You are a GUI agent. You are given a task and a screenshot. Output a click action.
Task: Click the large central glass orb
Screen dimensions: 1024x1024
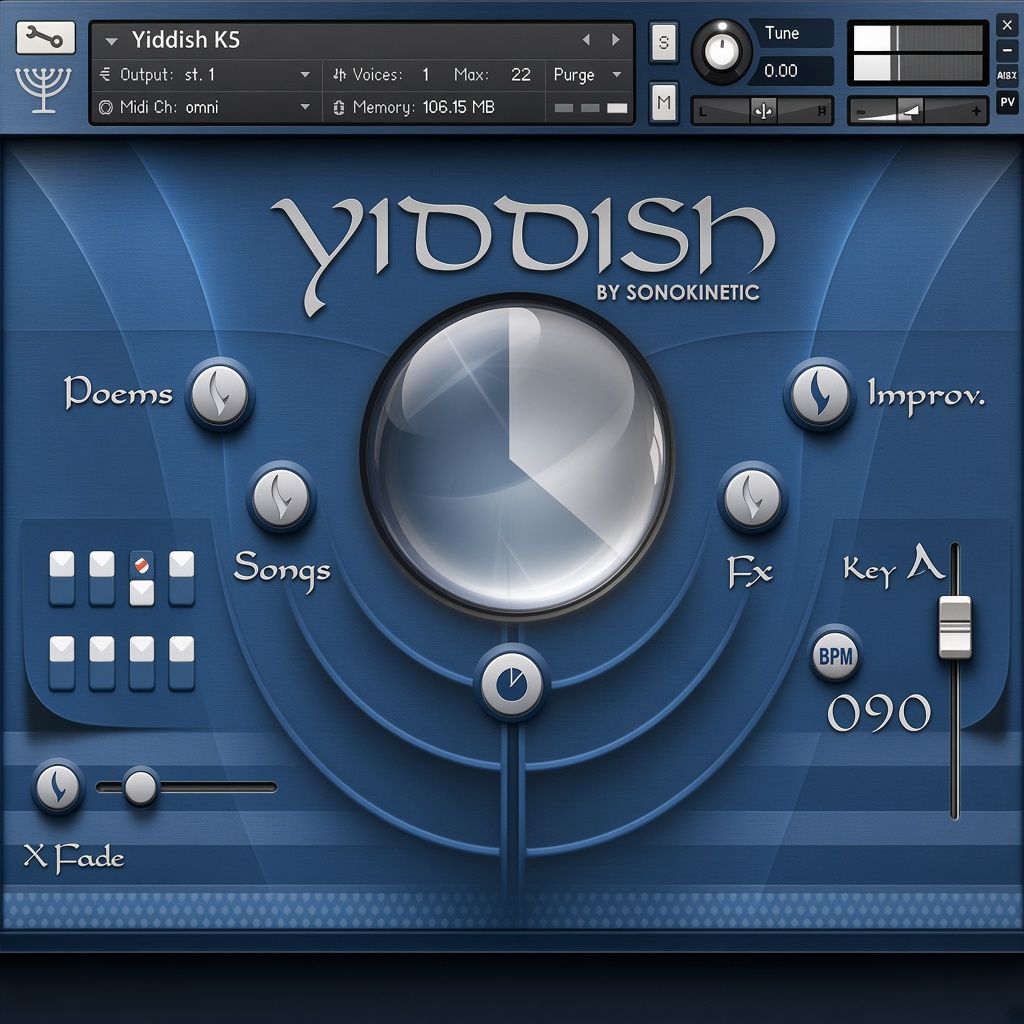(x=517, y=456)
